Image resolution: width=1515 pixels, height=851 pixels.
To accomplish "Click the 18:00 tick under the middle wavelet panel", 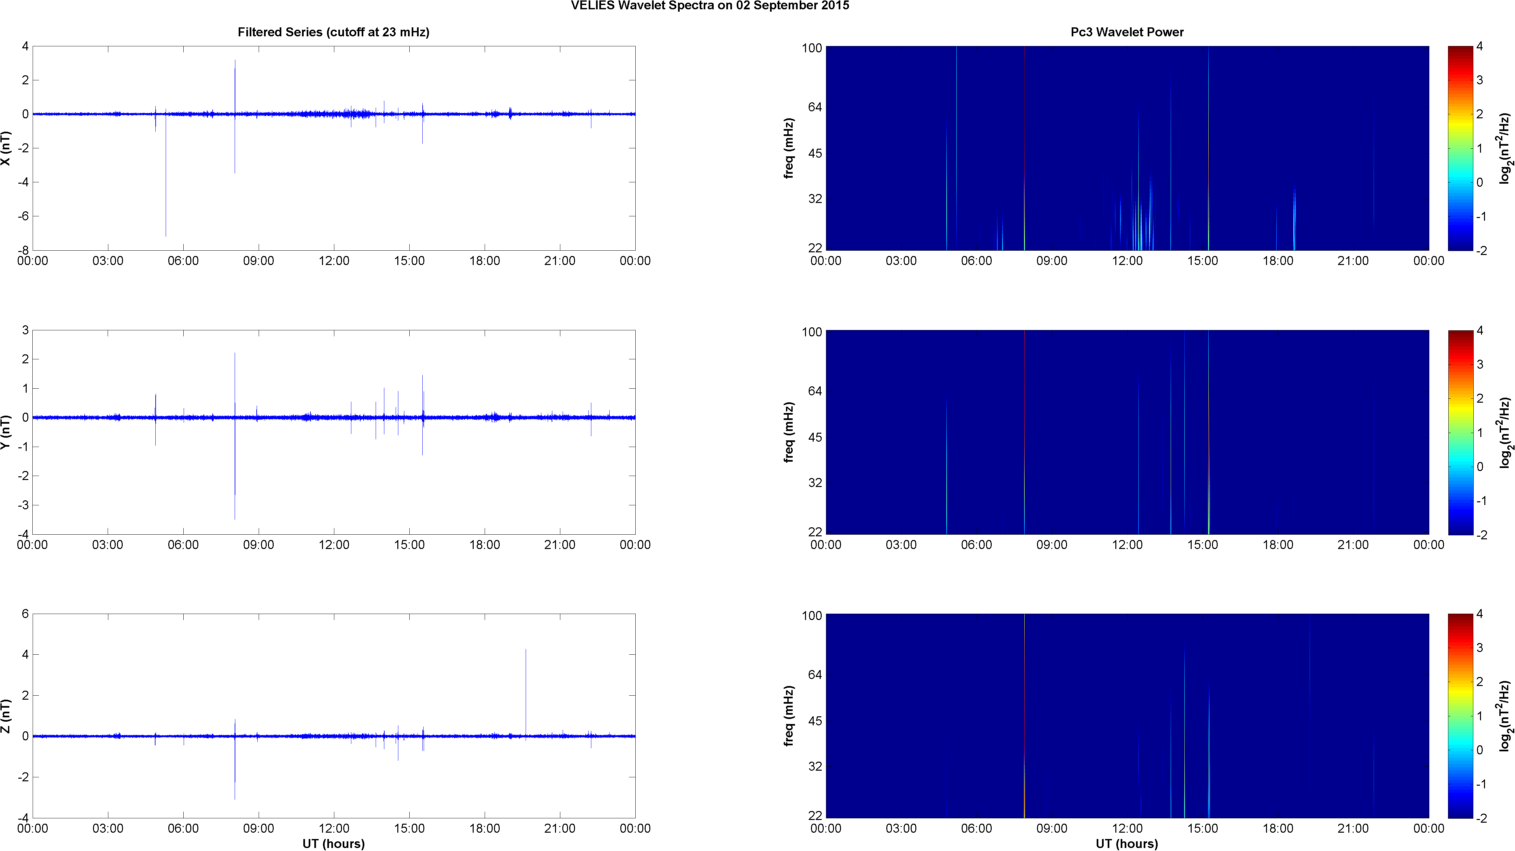I will 1278,545.
